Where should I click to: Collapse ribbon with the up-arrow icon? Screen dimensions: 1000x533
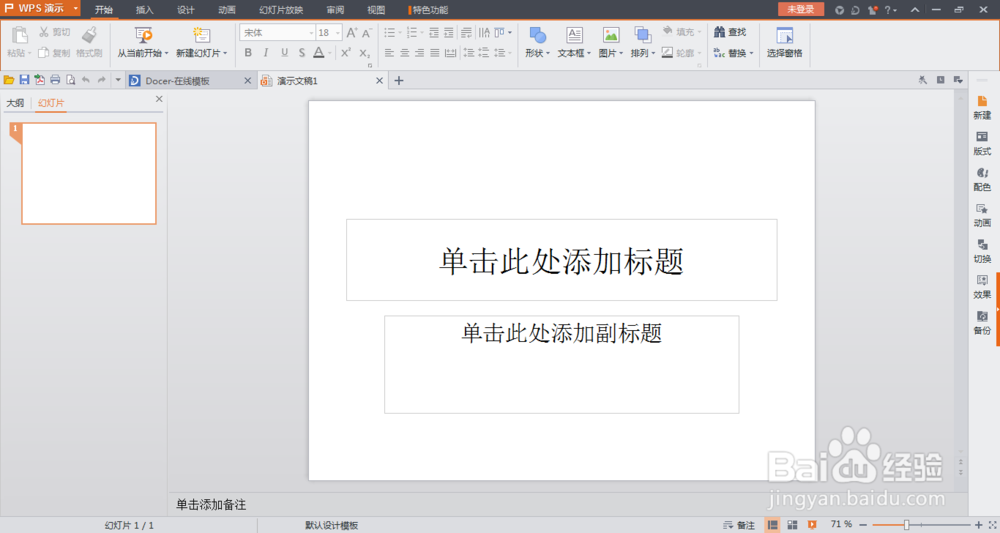click(x=915, y=10)
